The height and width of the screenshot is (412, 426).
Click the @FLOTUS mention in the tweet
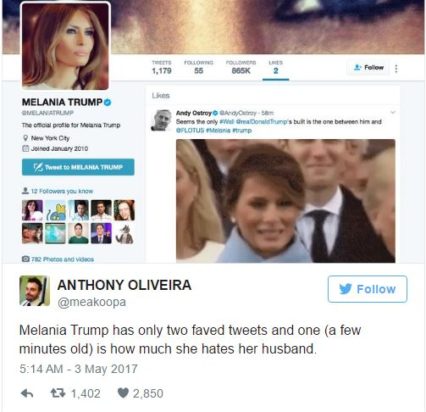(190, 130)
